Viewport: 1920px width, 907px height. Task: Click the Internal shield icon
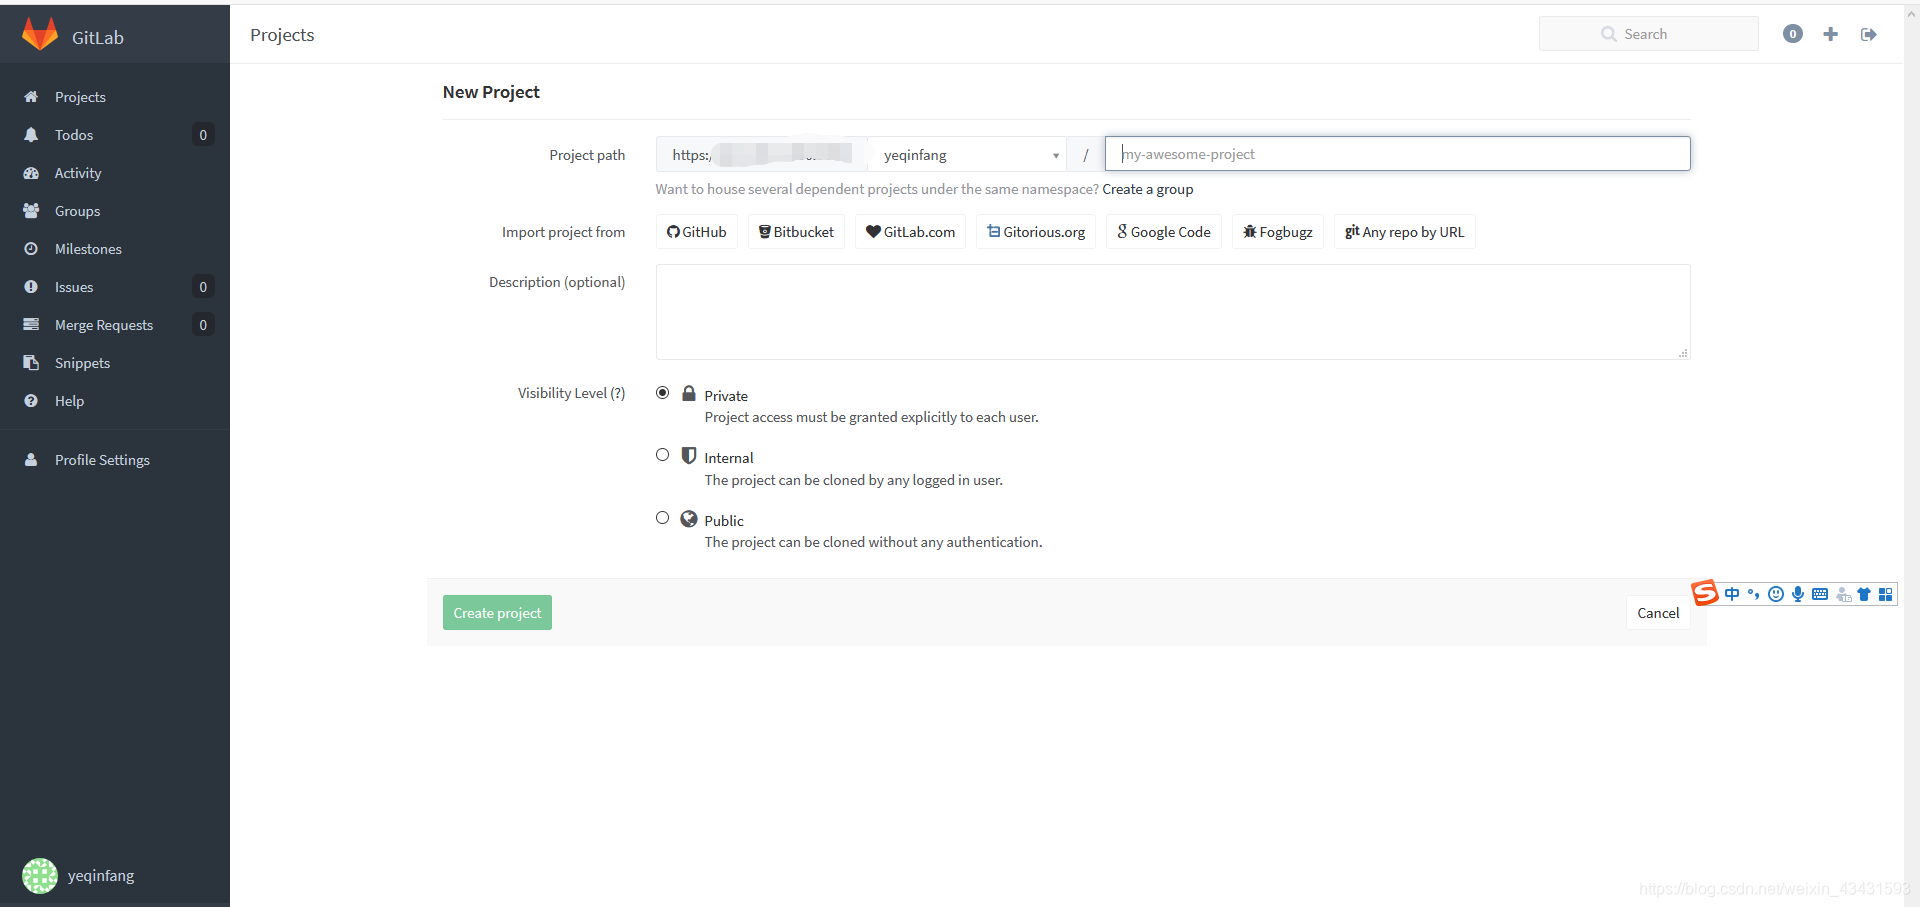tap(689, 456)
